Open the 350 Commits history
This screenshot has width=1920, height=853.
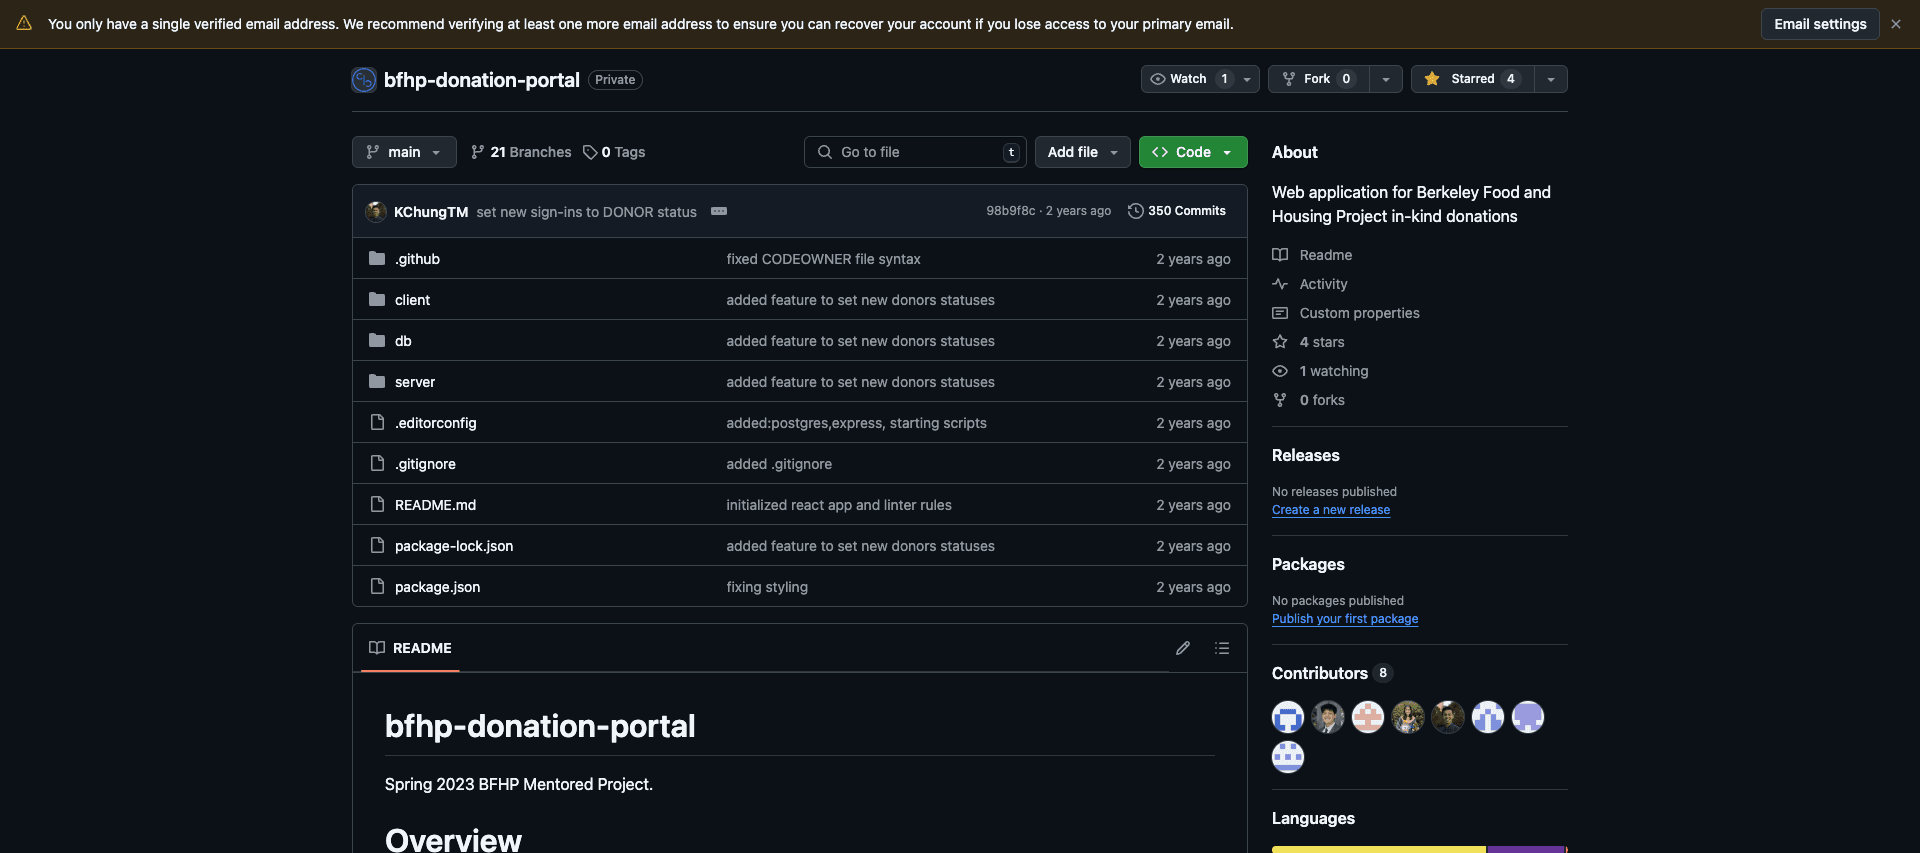pyautogui.click(x=1176, y=211)
